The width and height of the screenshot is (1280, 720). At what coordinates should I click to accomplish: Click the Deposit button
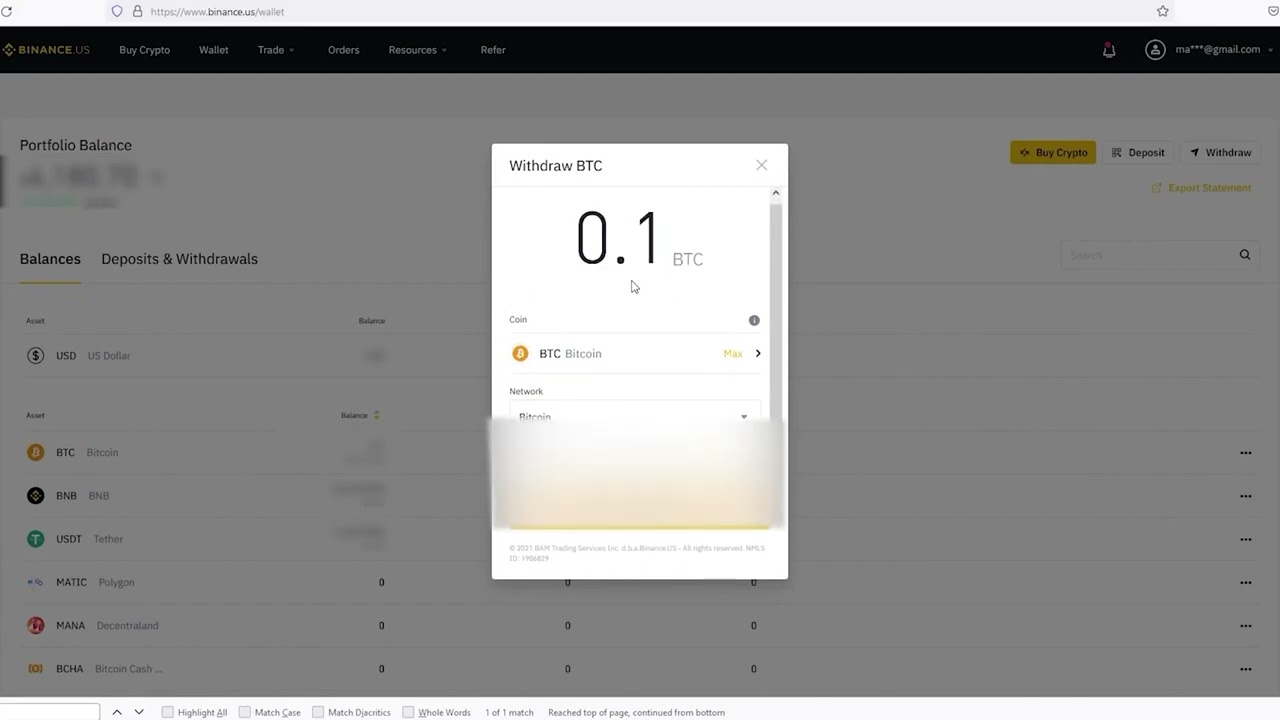click(1138, 153)
